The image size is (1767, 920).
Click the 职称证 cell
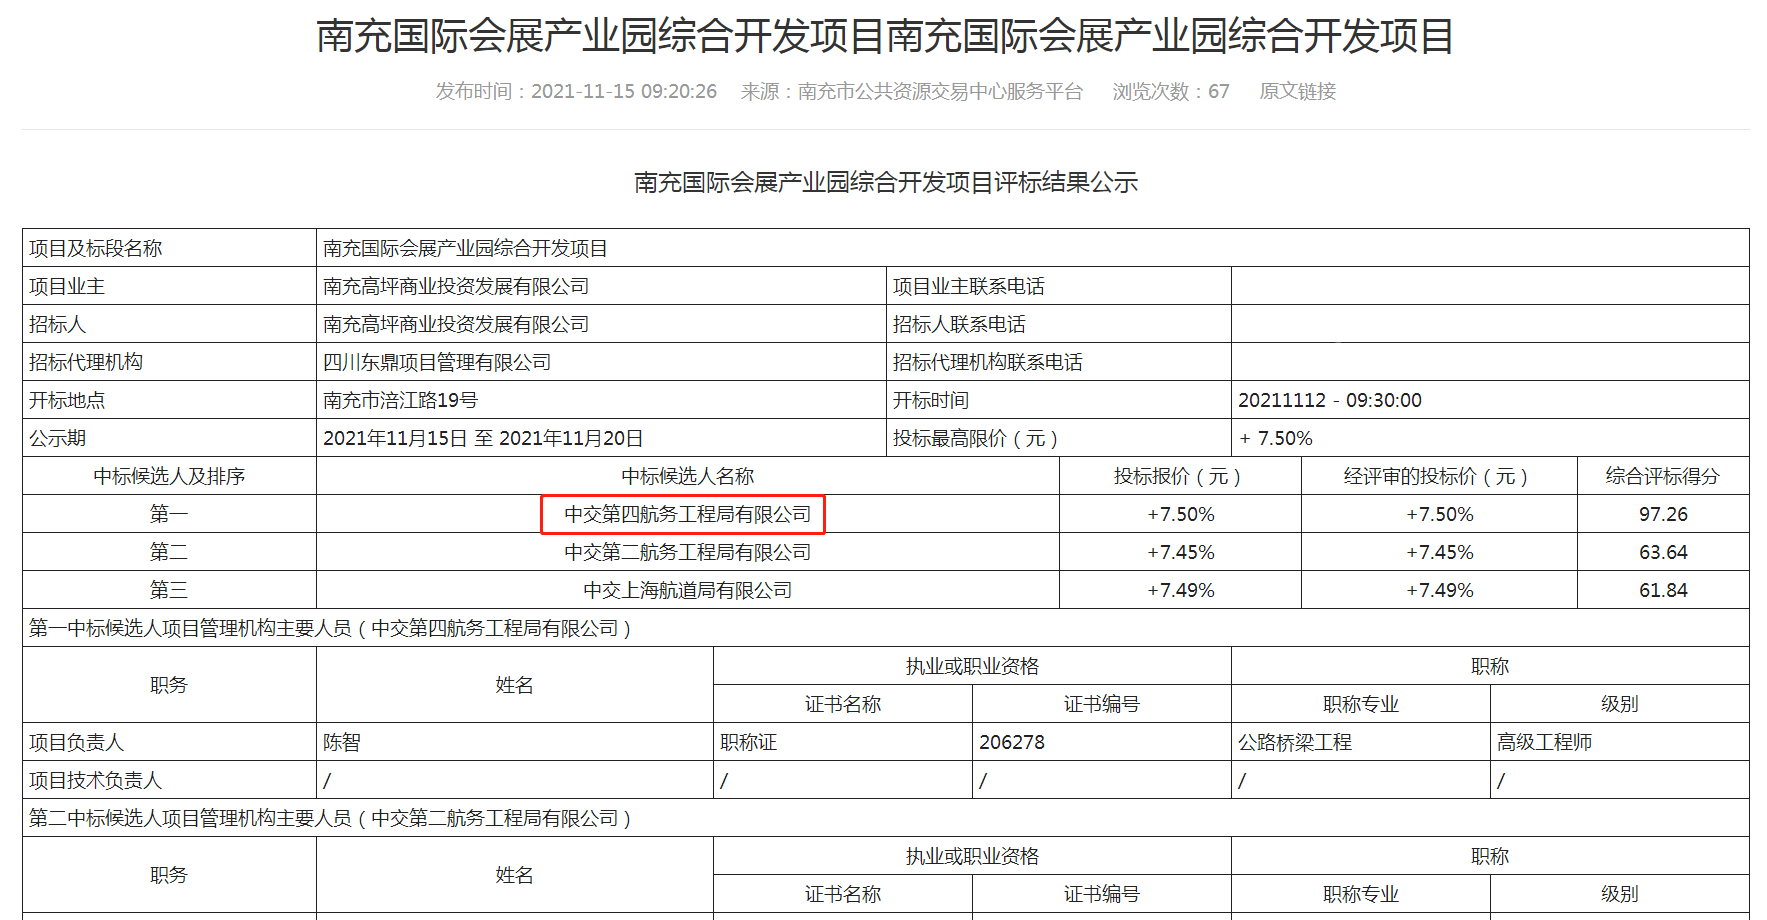point(843,742)
